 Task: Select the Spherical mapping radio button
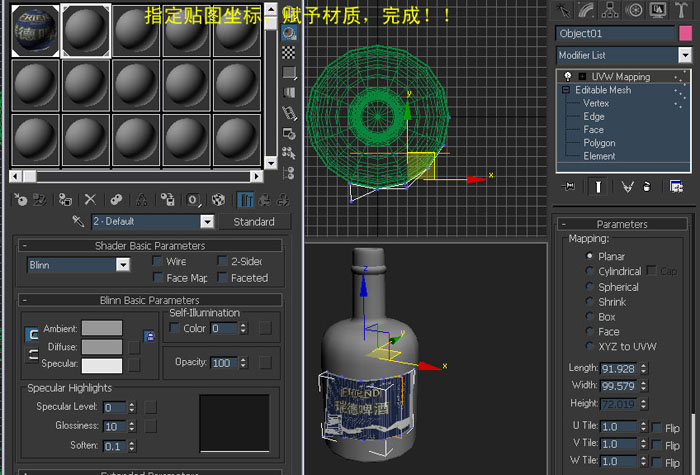tap(589, 286)
